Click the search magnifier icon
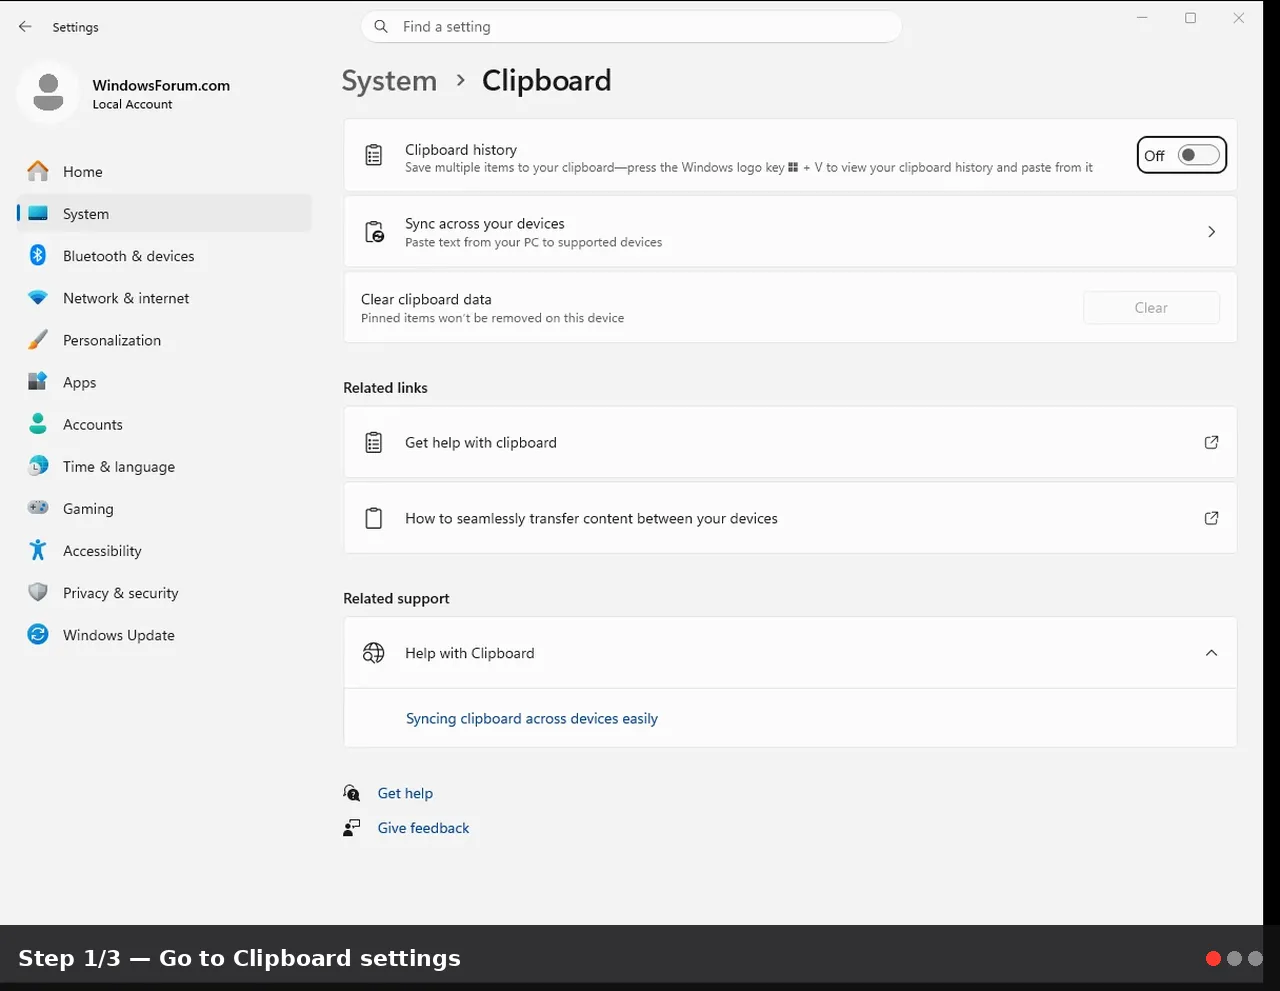Image resolution: width=1280 pixels, height=991 pixels. click(381, 27)
